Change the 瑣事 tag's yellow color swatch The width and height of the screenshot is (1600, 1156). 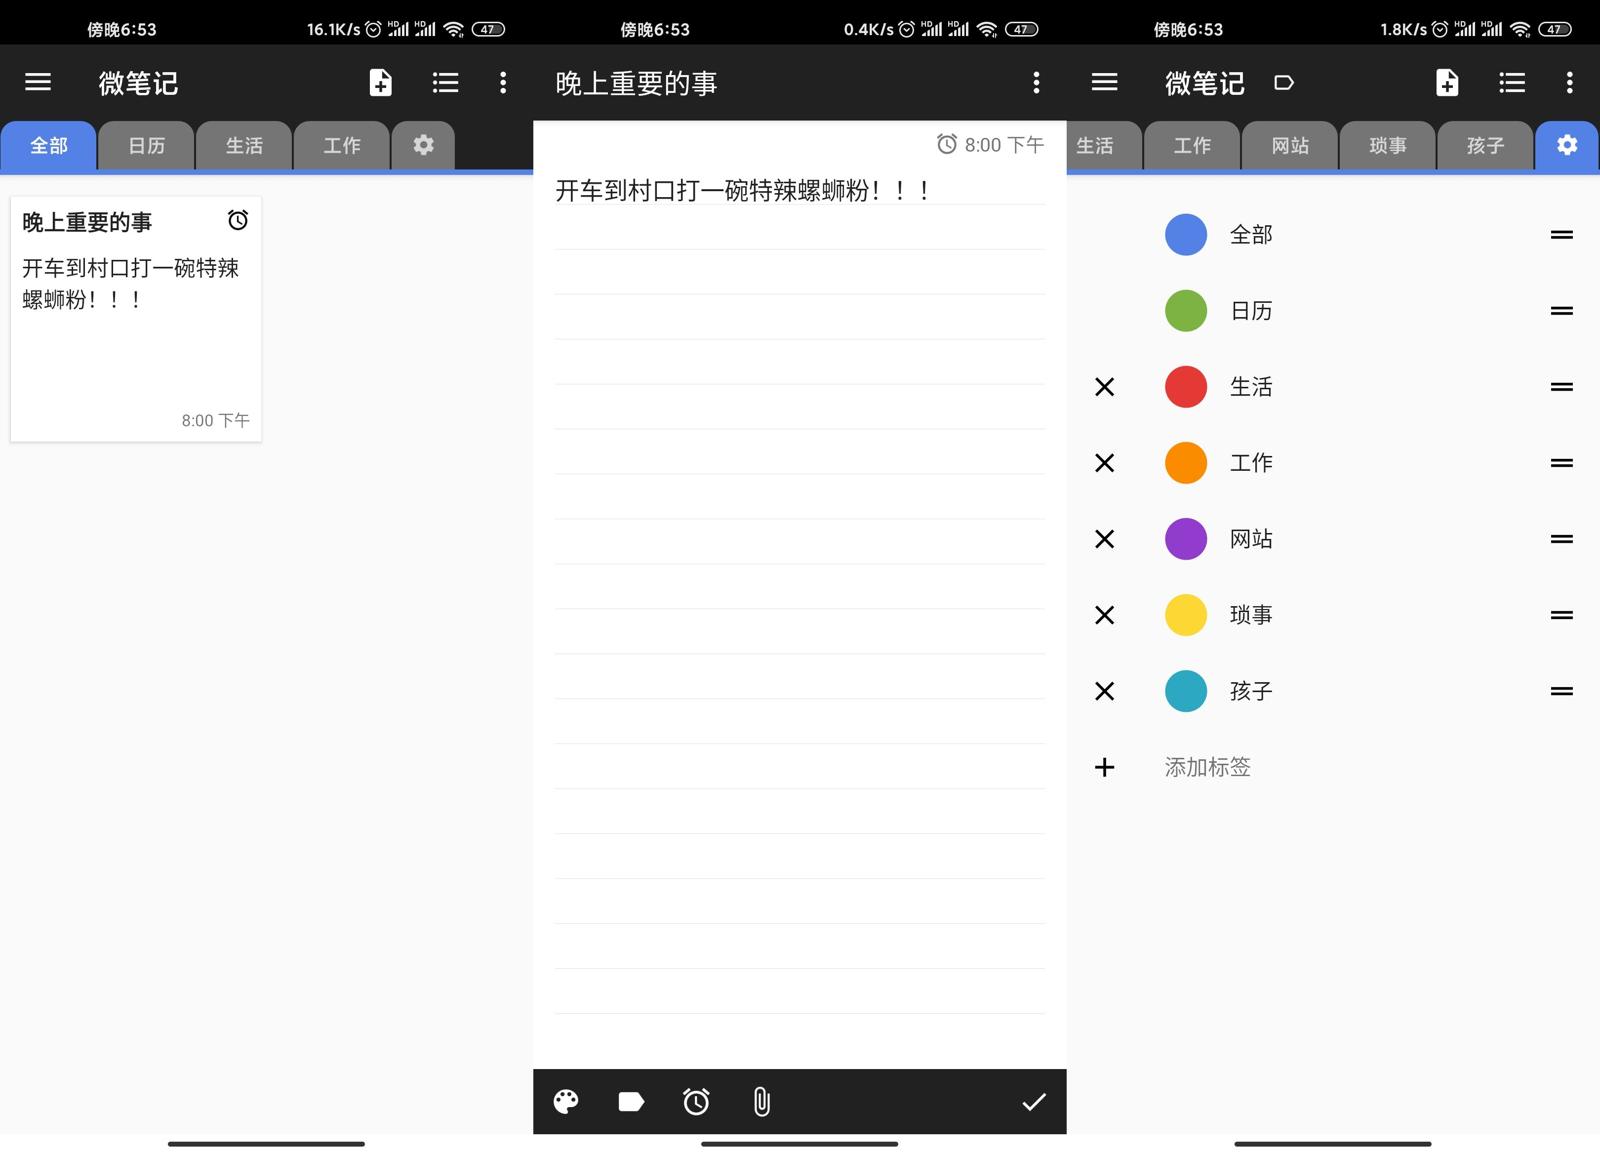click(1185, 615)
